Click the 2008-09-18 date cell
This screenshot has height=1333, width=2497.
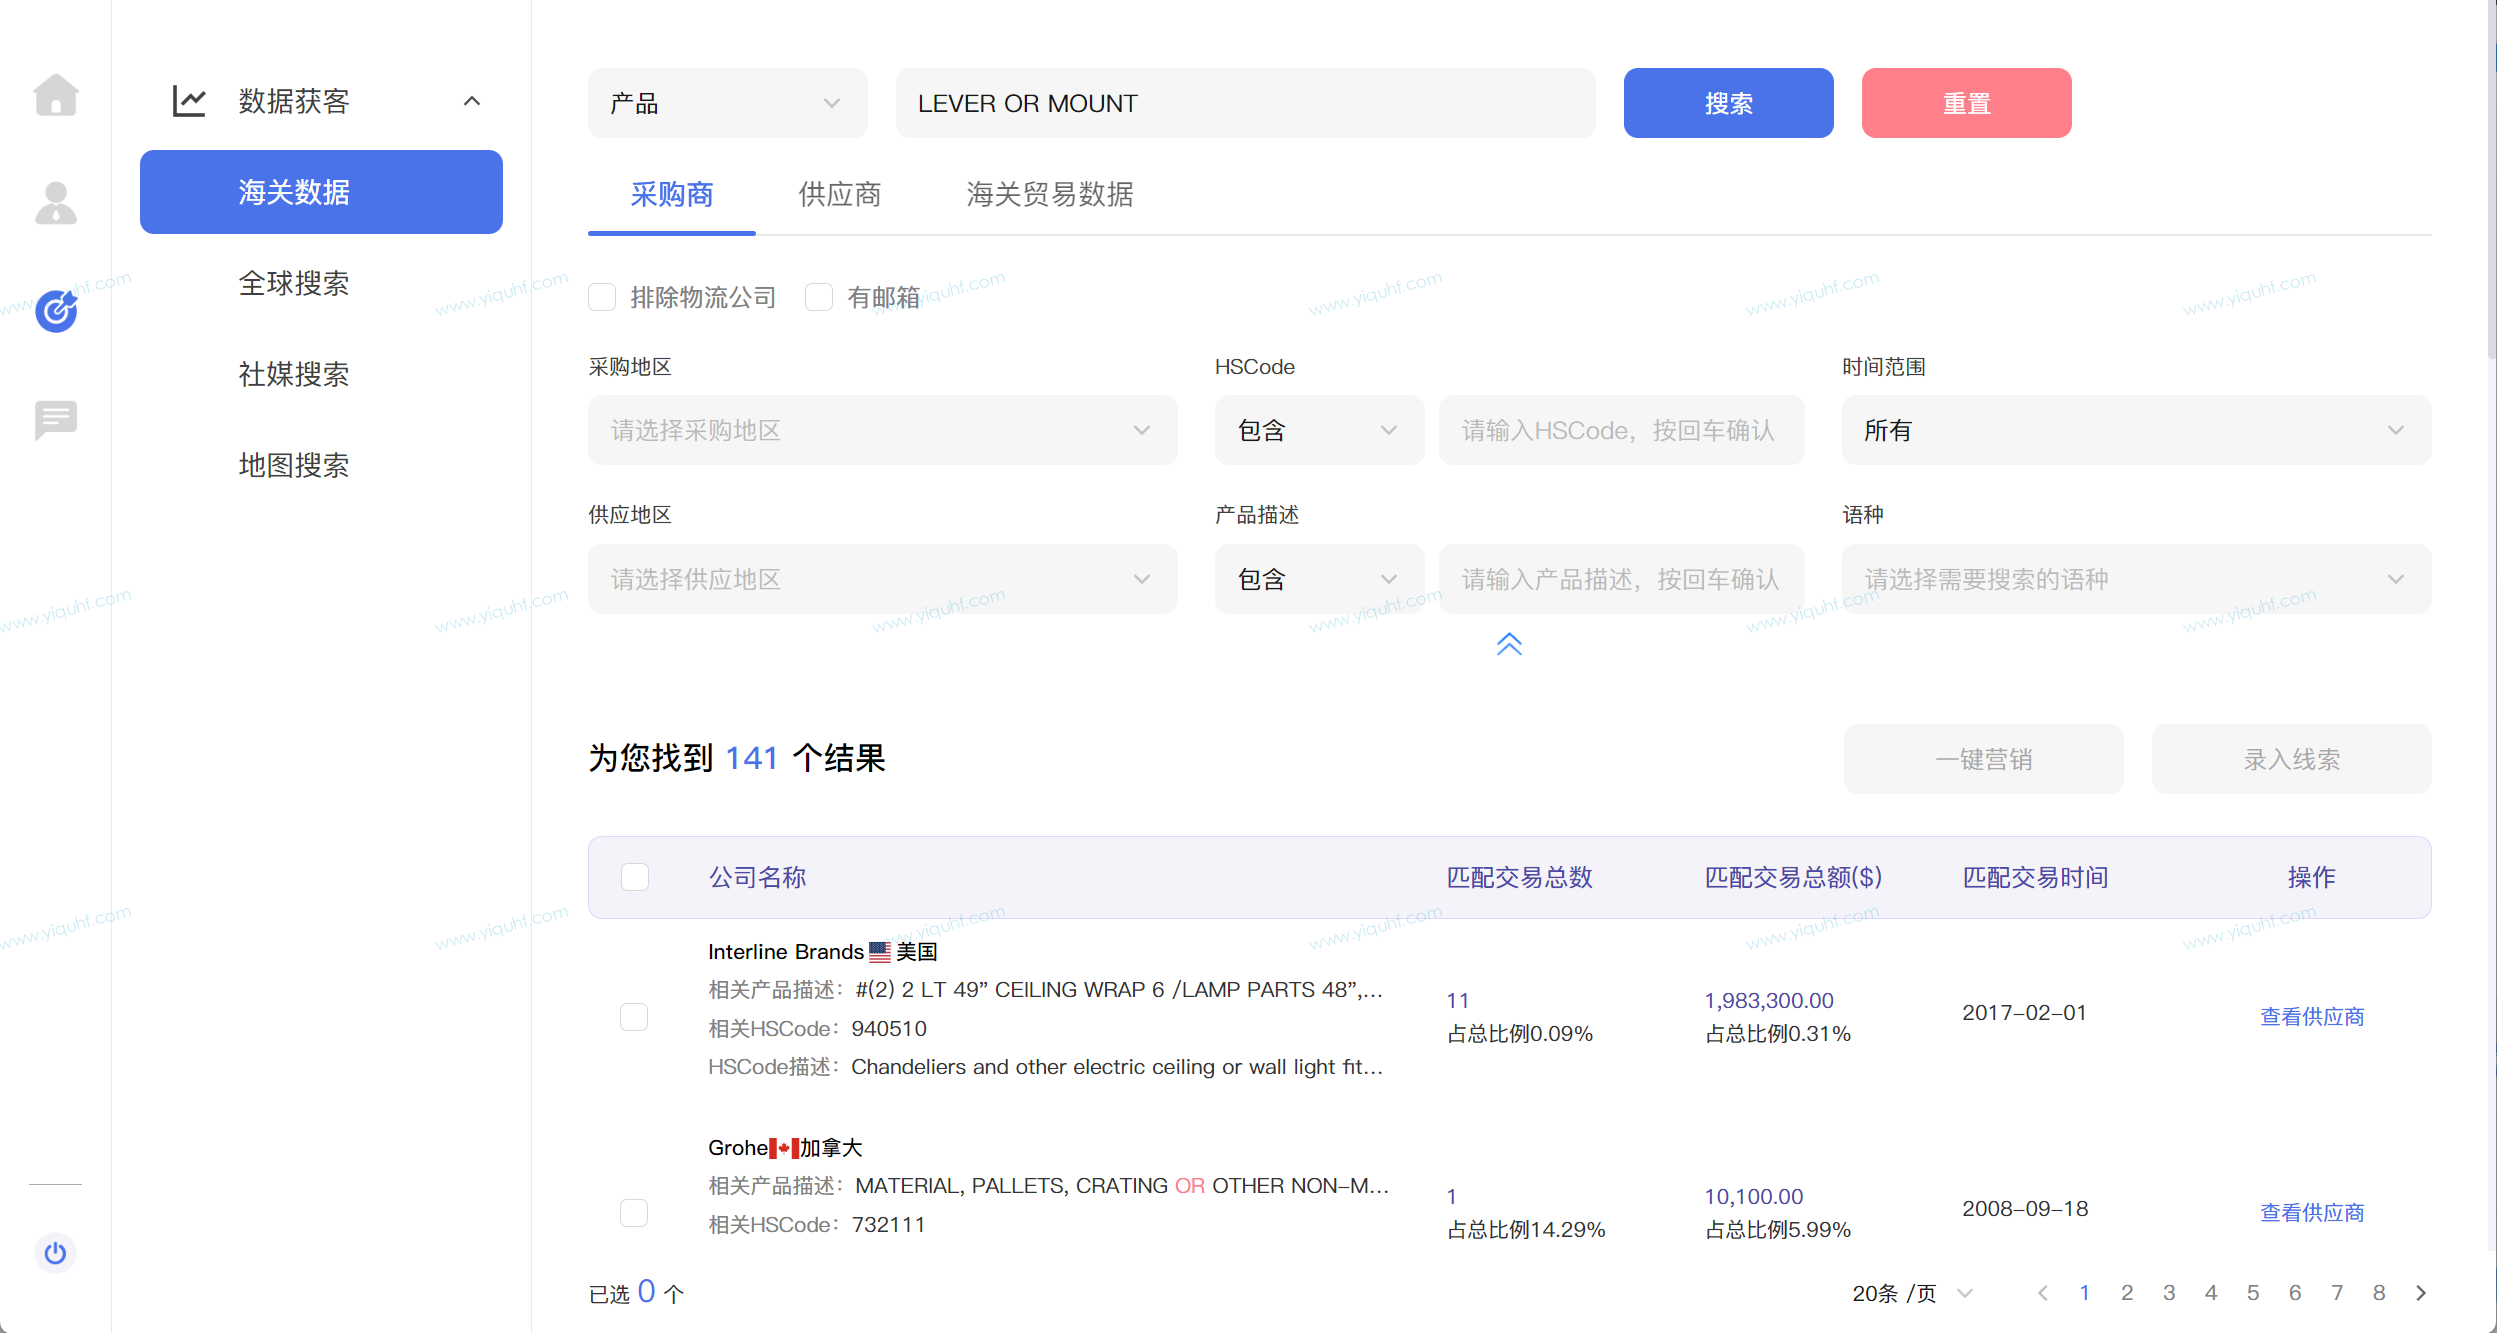2025,1209
